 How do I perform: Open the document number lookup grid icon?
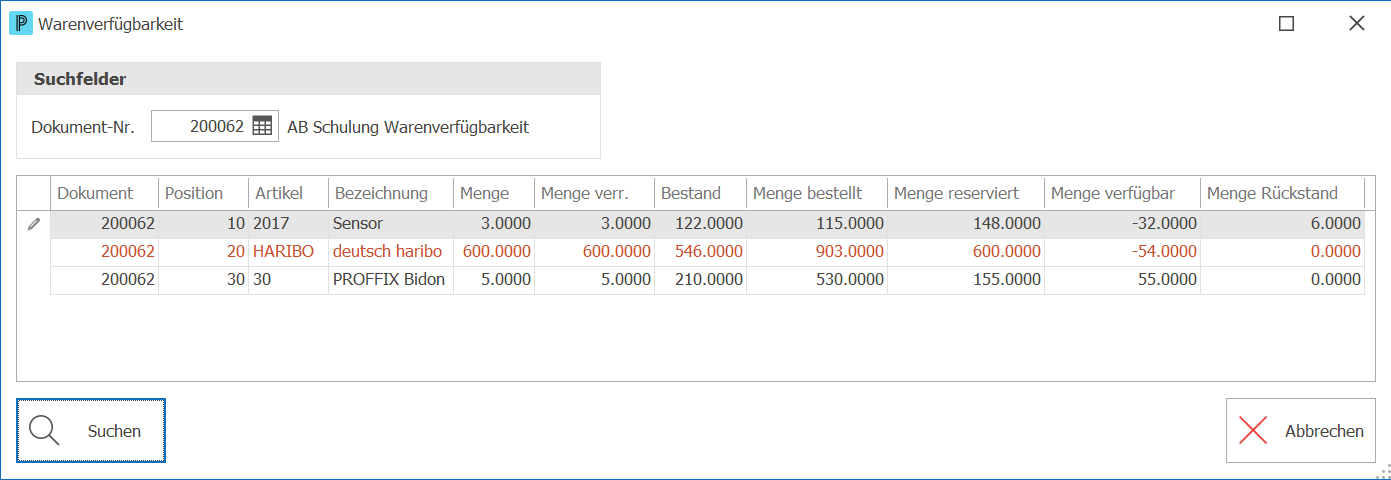[262, 126]
